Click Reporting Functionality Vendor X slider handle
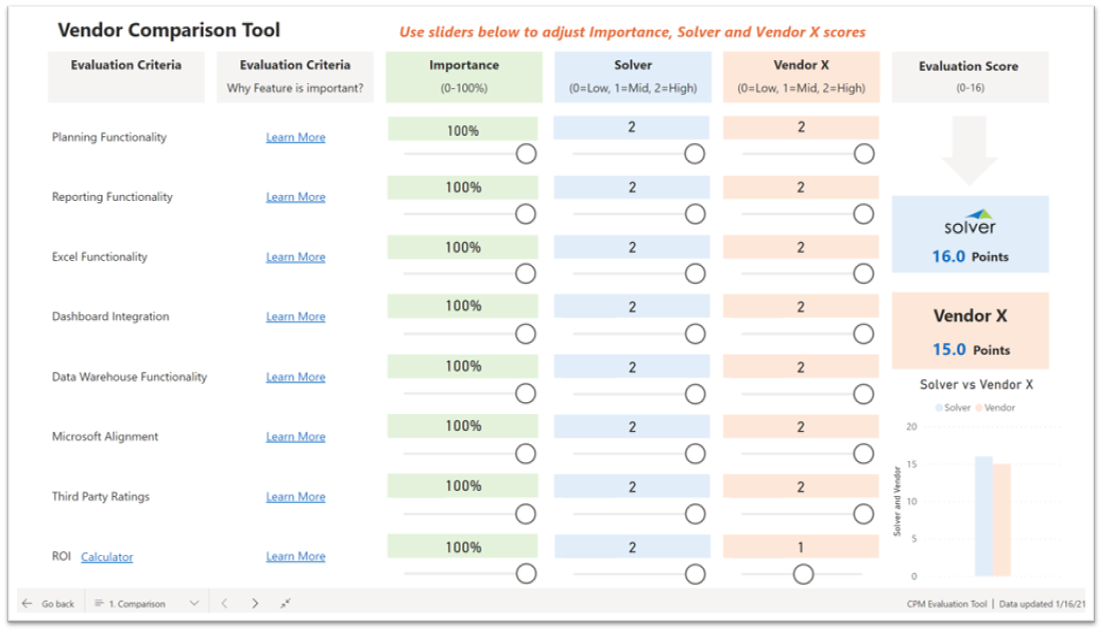 (864, 214)
